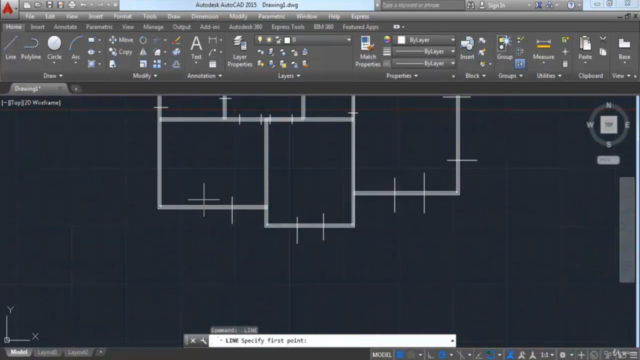Click the Offset tool icon
640x360 pixels.
point(176,64)
